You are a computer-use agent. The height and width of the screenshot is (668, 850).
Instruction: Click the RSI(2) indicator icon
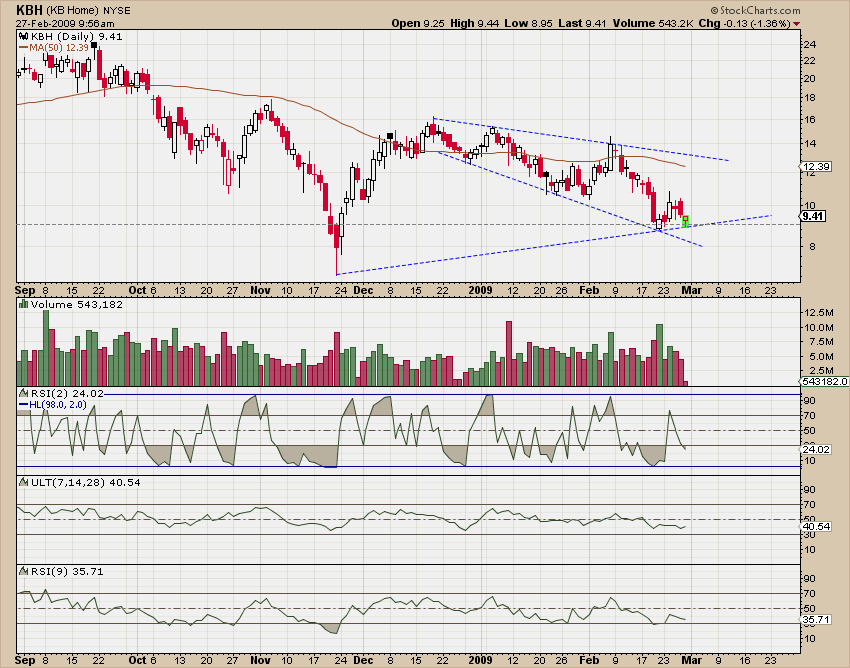pyautogui.click(x=23, y=393)
